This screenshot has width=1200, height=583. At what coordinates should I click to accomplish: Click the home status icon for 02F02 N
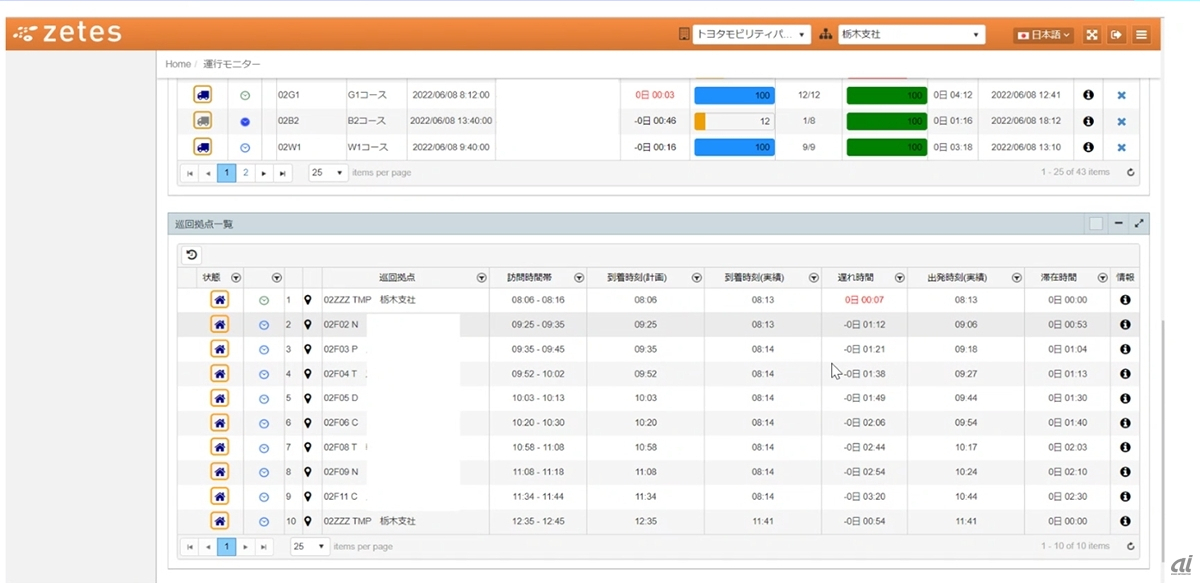pos(220,324)
